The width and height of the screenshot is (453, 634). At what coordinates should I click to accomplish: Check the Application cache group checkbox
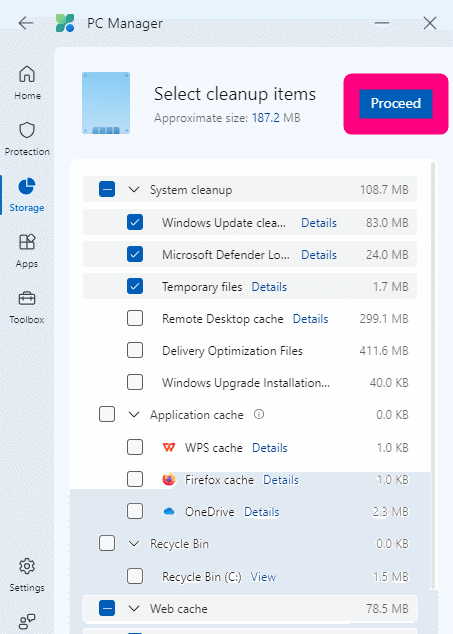pyautogui.click(x=107, y=414)
